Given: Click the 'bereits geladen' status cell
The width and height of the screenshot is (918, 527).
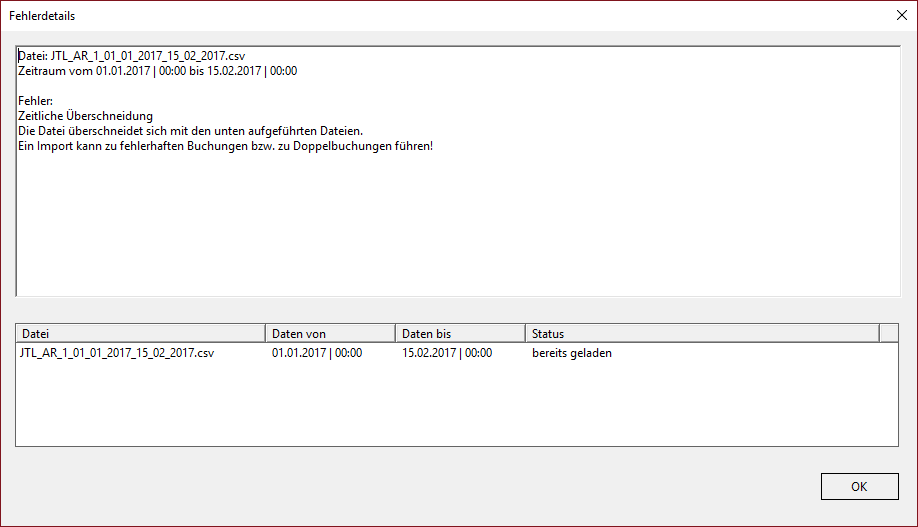Looking at the screenshot, I should tap(571, 353).
